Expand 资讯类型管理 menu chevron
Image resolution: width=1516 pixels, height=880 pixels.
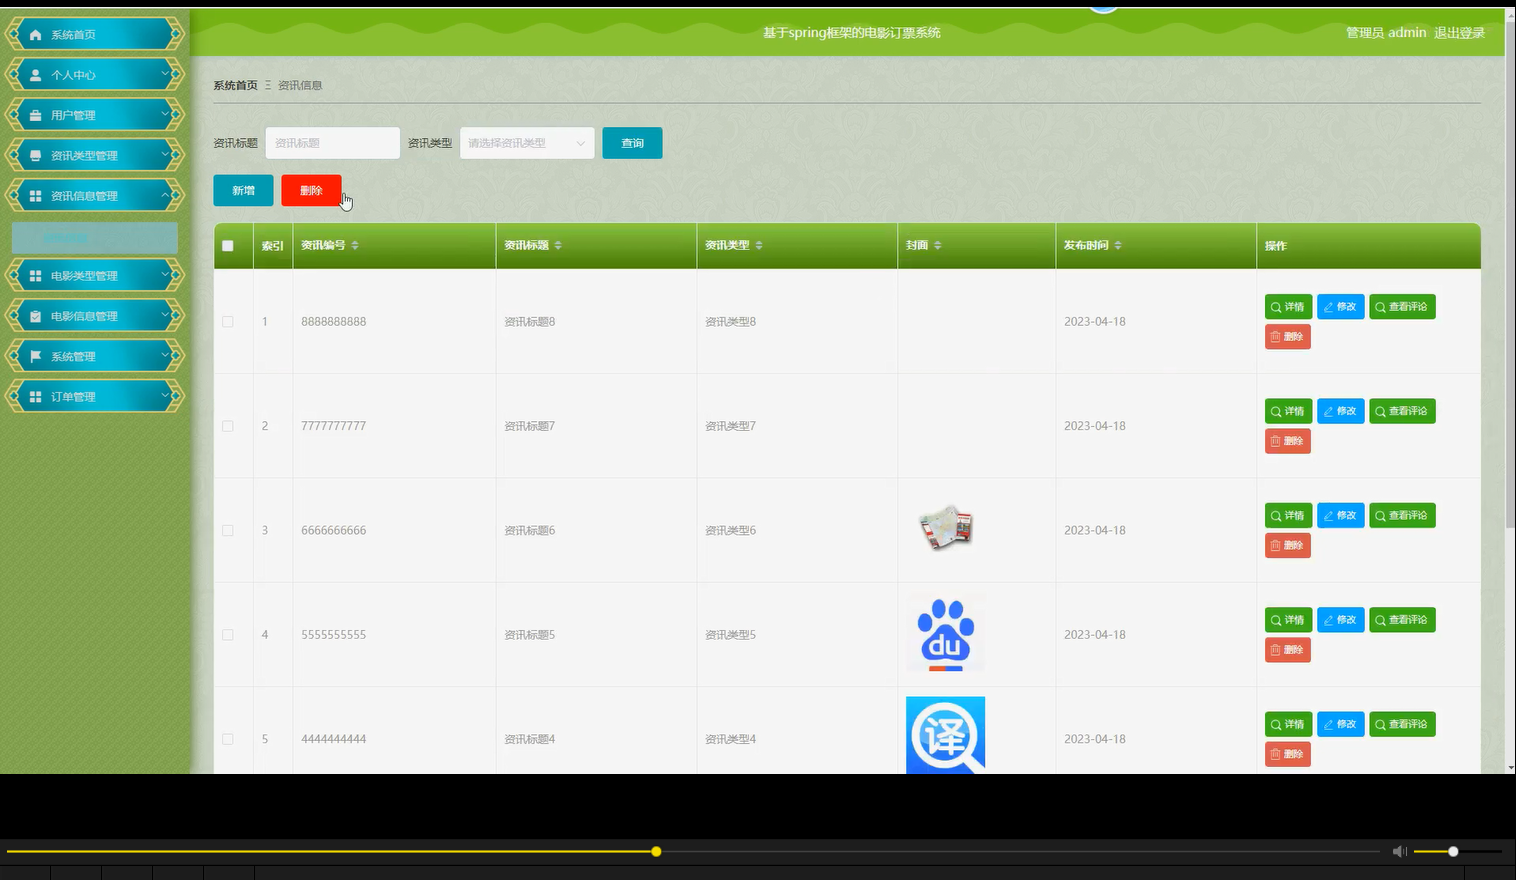165,155
